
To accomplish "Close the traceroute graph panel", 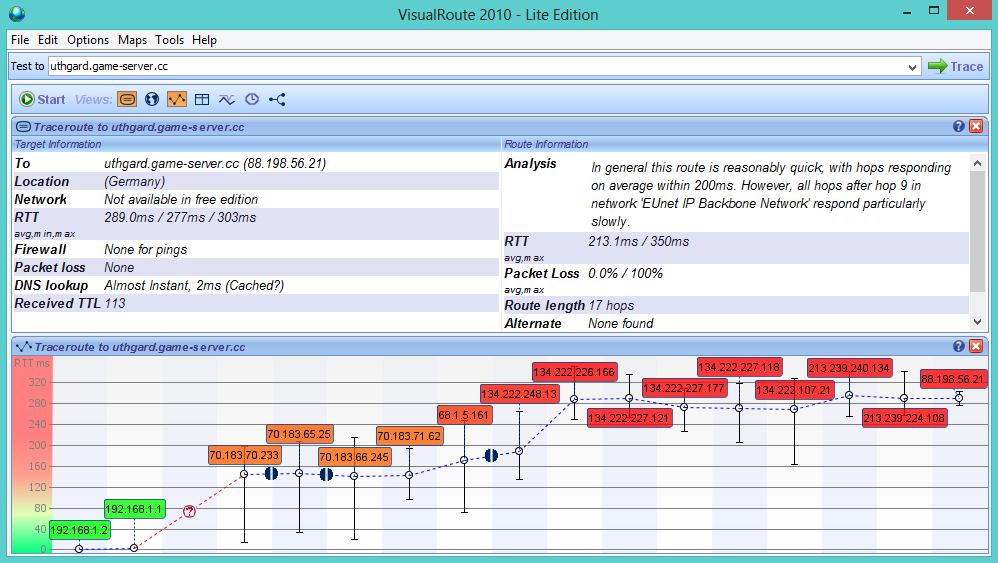I will click(976, 346).
